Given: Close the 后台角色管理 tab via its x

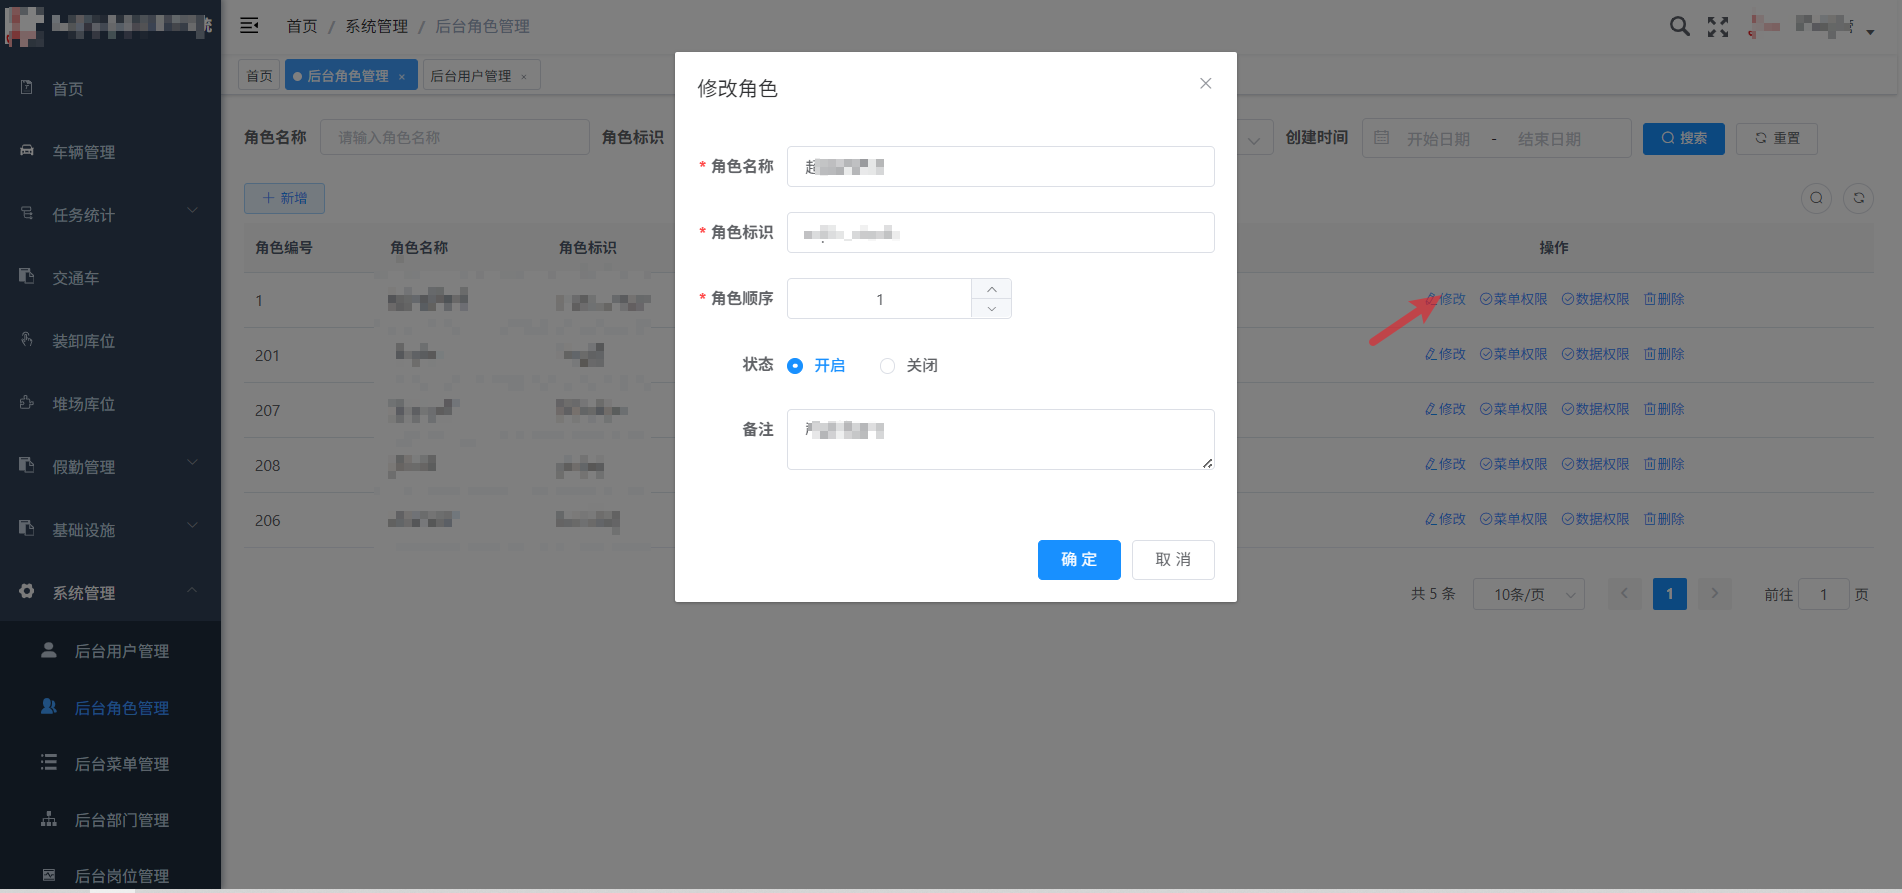Looking at the screenshot, I should point(402,77).
